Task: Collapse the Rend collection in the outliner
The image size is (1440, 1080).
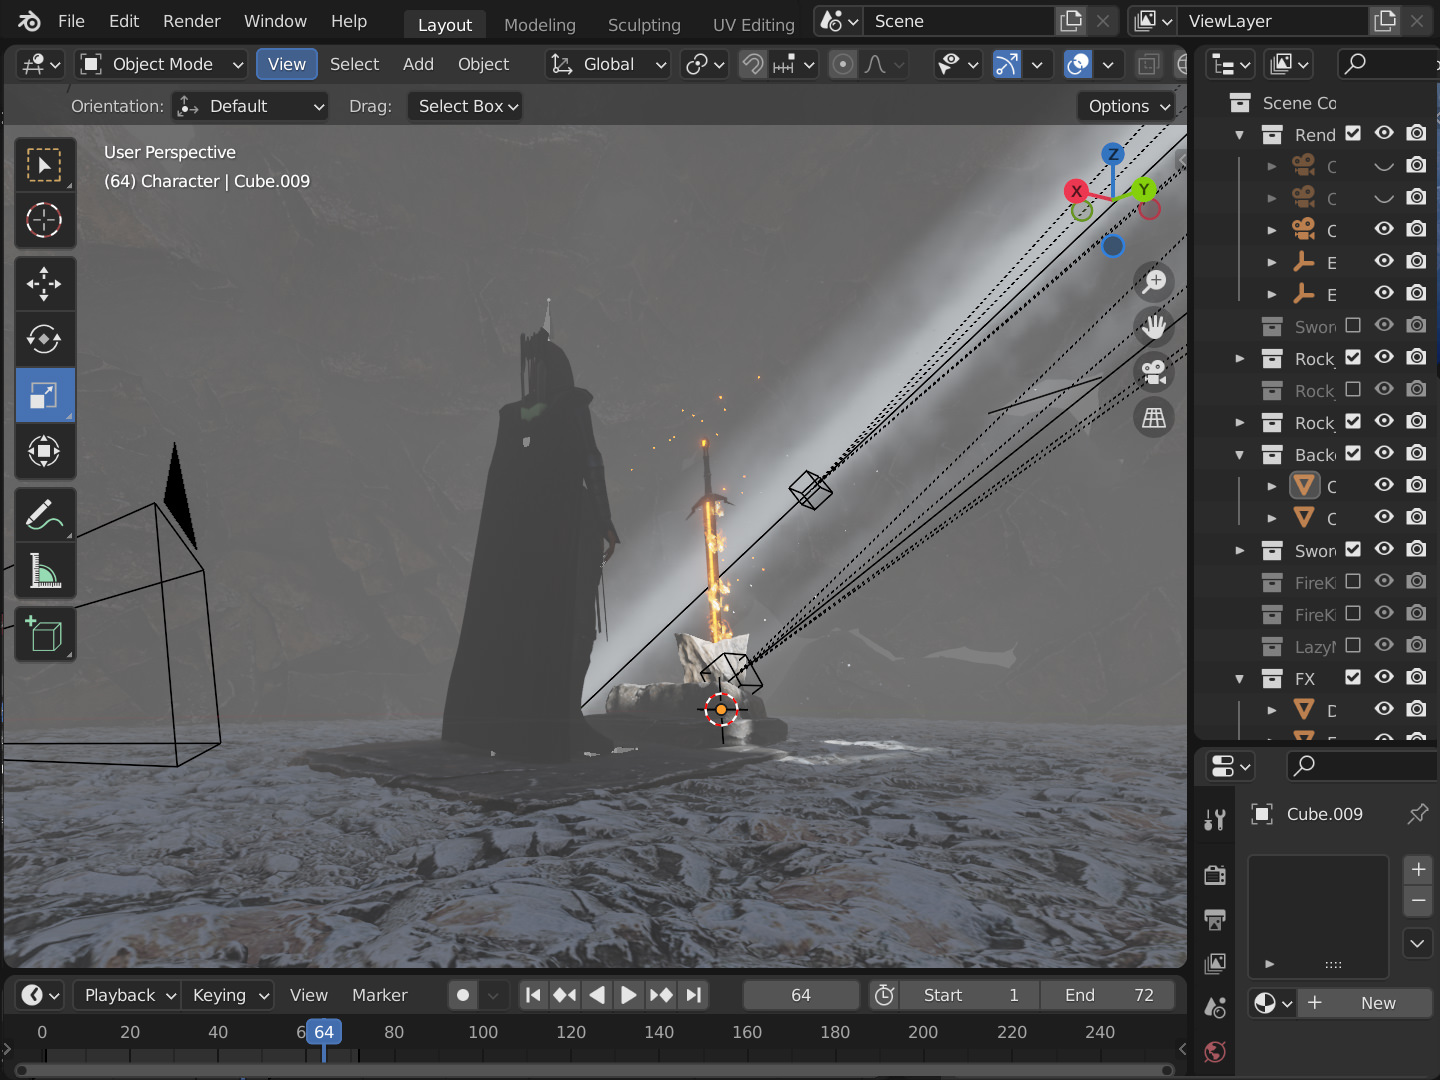Action: (x=1239, y=133)
